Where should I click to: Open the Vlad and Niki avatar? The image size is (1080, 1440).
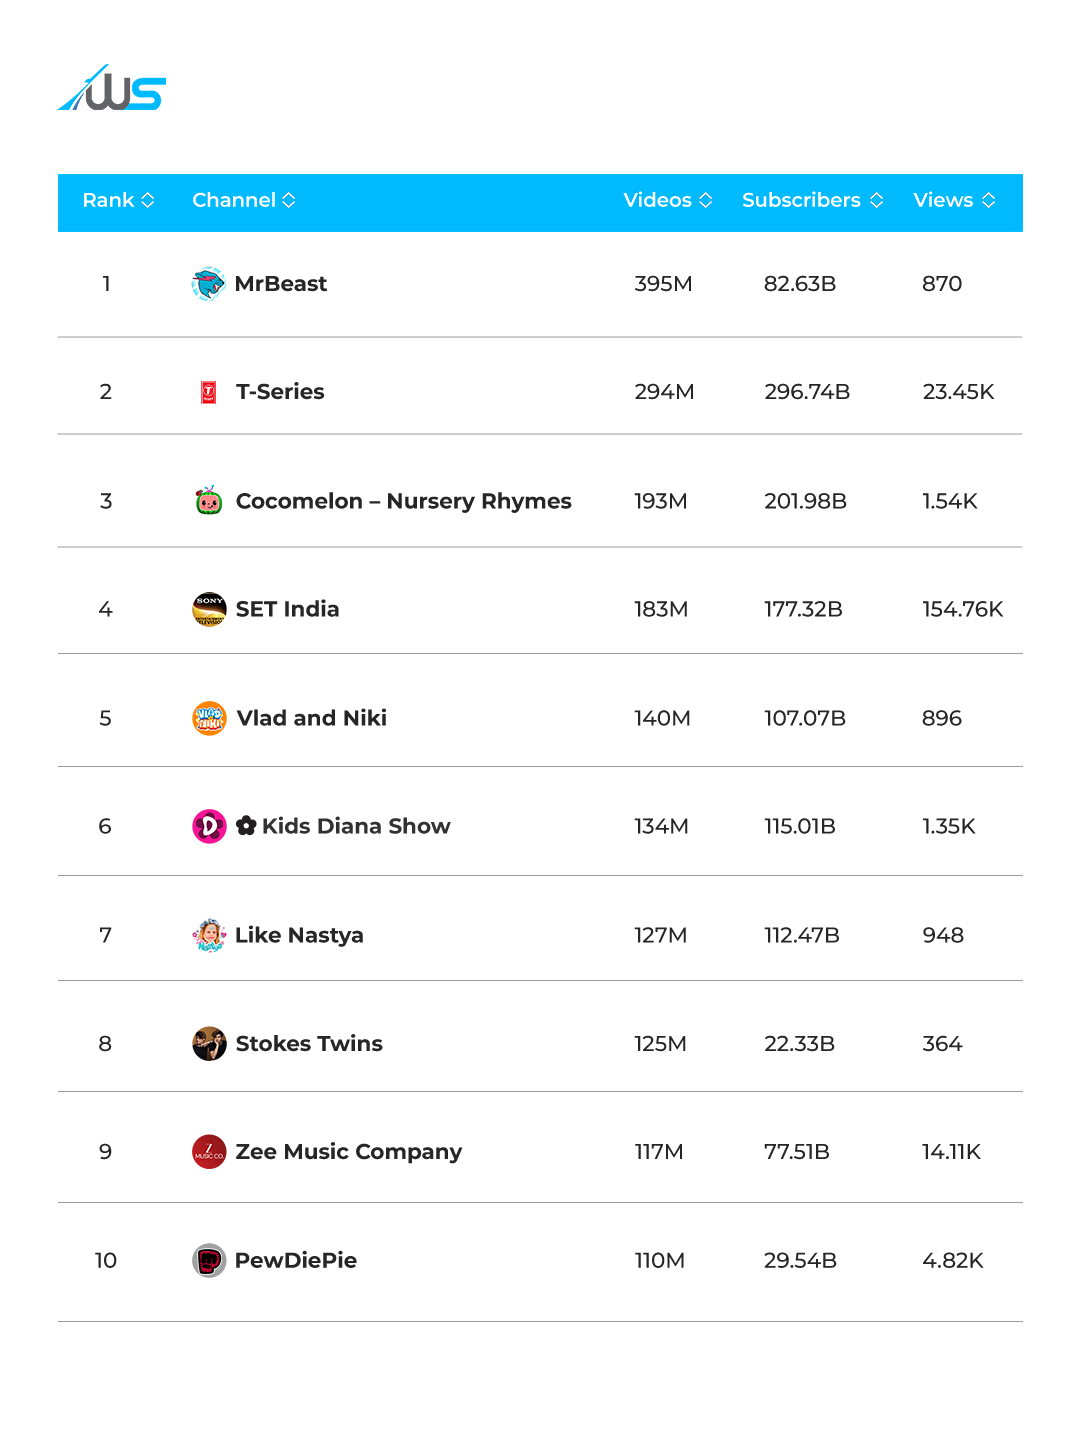coord(209,718)
